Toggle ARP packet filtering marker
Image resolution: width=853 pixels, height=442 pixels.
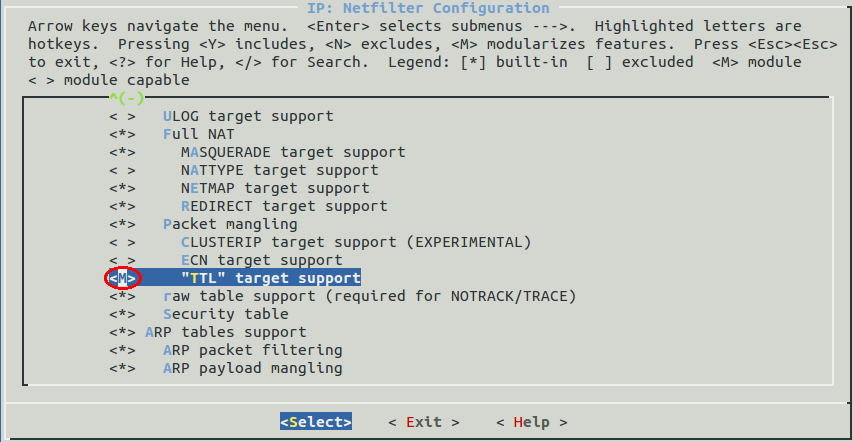click(122, 350)
